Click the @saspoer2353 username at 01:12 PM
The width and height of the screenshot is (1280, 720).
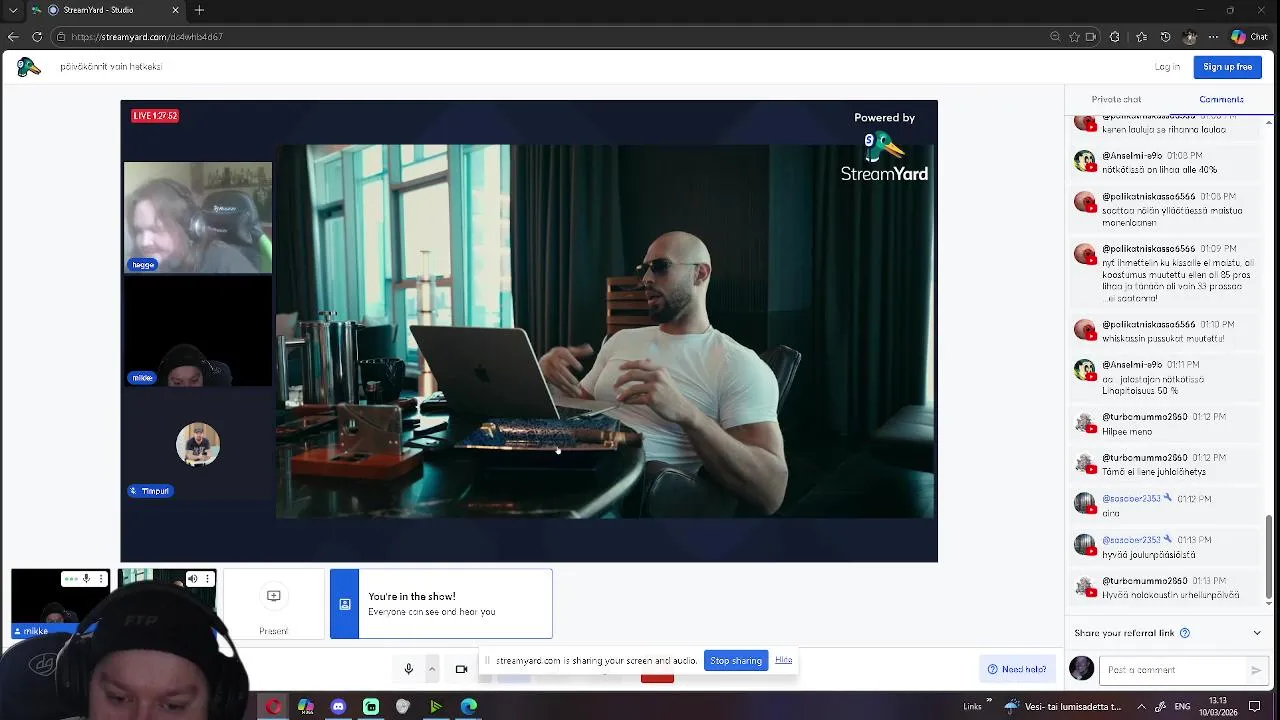coord(1131,498)
